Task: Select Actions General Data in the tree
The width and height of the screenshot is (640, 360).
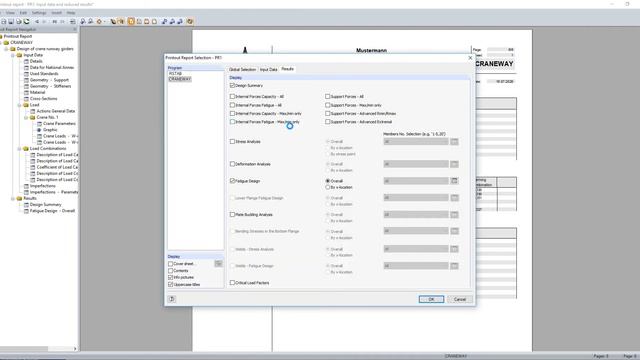Action: tap(56, 111)
